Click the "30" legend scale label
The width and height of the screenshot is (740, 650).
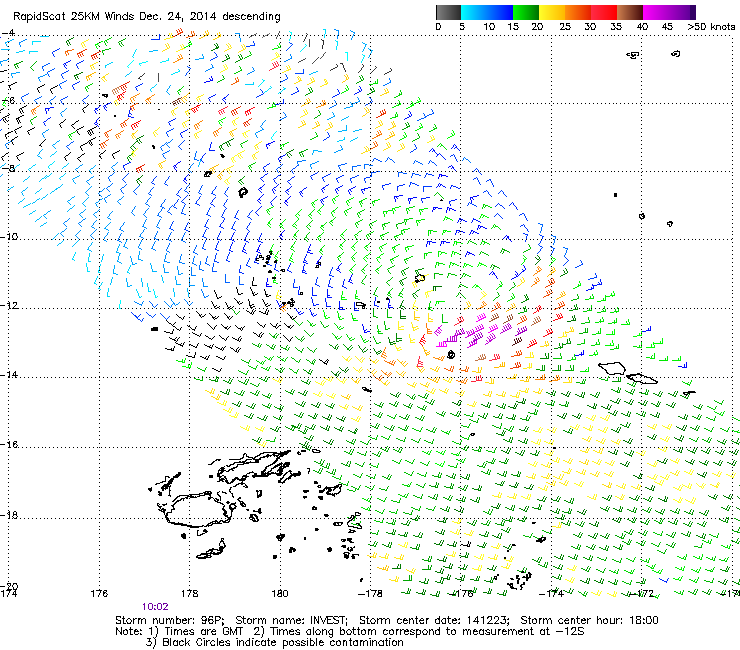coord(590,27)
